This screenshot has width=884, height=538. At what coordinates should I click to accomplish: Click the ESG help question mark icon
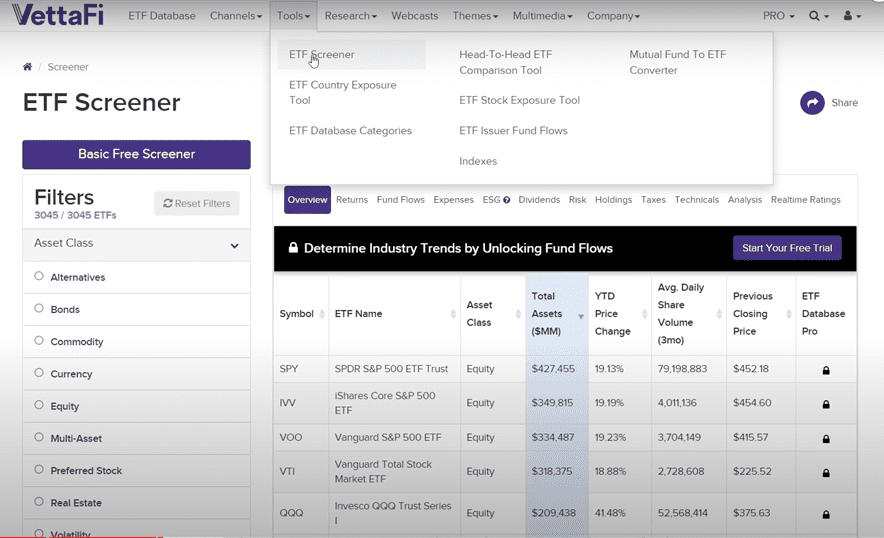pyautogui.click(x=507, y=200)
